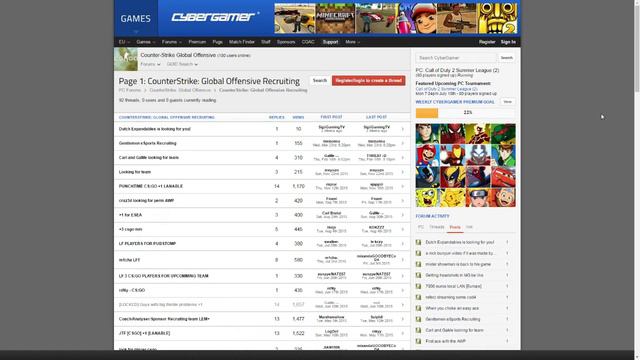Click last-post arrow on 'Dutch Expendables' thread row
Viewport: 640px width, 360px height.
pos(403,129)
